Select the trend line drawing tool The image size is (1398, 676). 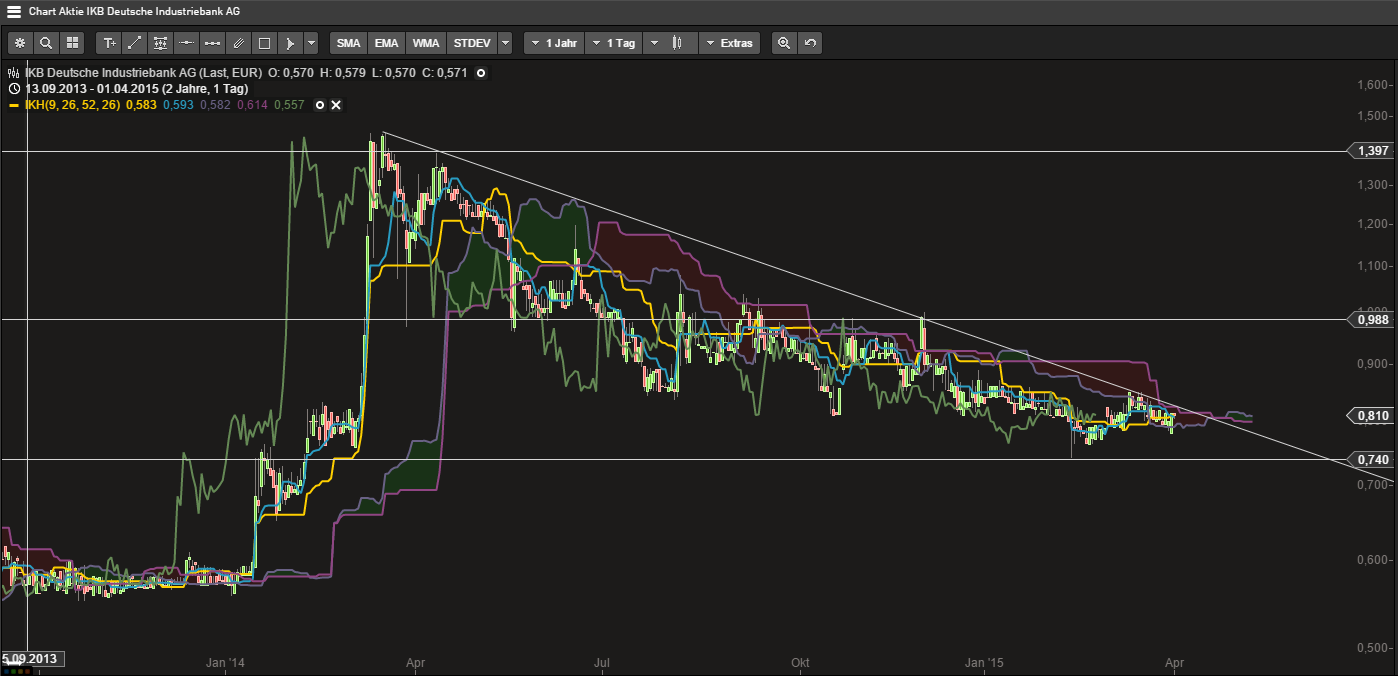(x=135, y=43)
